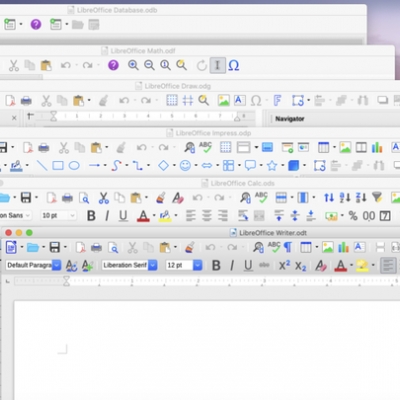Insert an image in Writer
The height and width of the screenshot is (400, 400).
328,247
